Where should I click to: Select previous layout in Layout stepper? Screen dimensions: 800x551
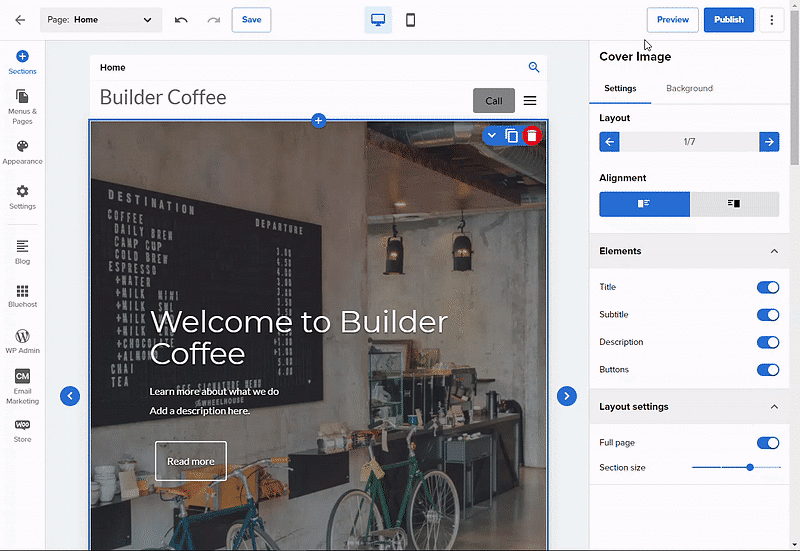click(x=609, y=142)
